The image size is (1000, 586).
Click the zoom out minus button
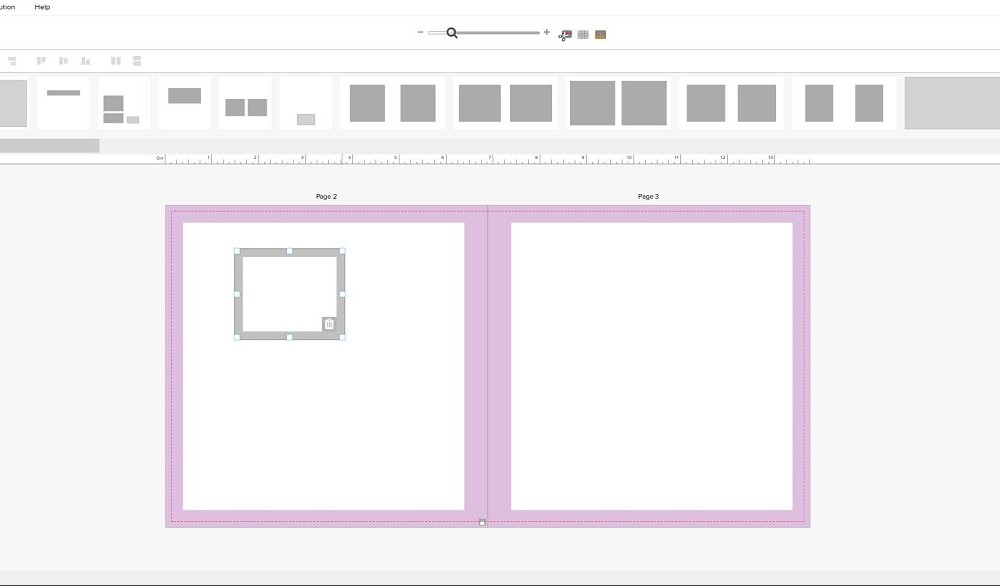[x=420, y=33]
